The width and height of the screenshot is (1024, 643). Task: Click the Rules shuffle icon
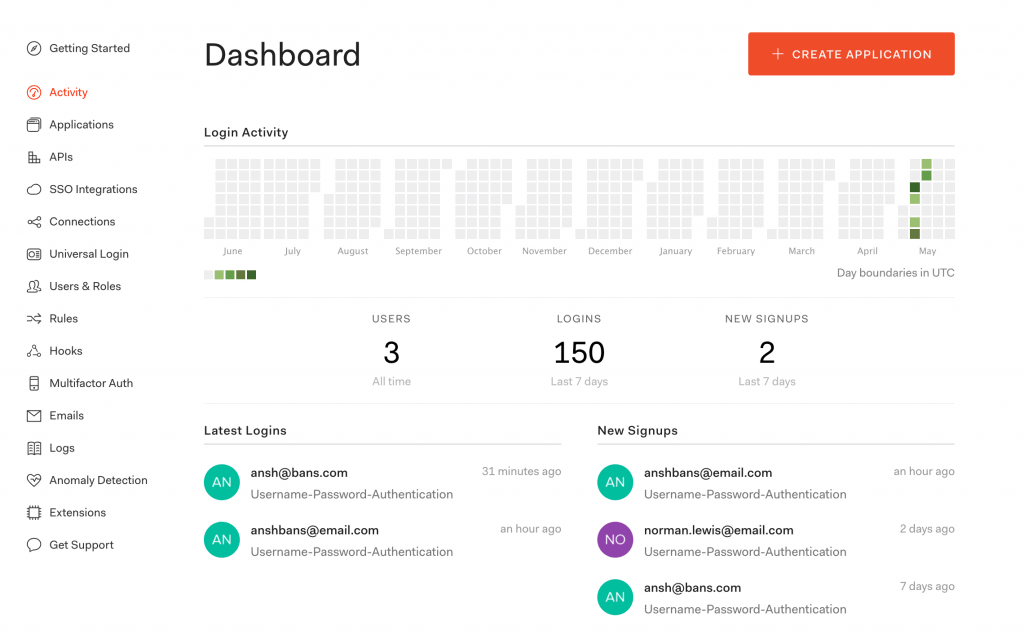(34, 319)
